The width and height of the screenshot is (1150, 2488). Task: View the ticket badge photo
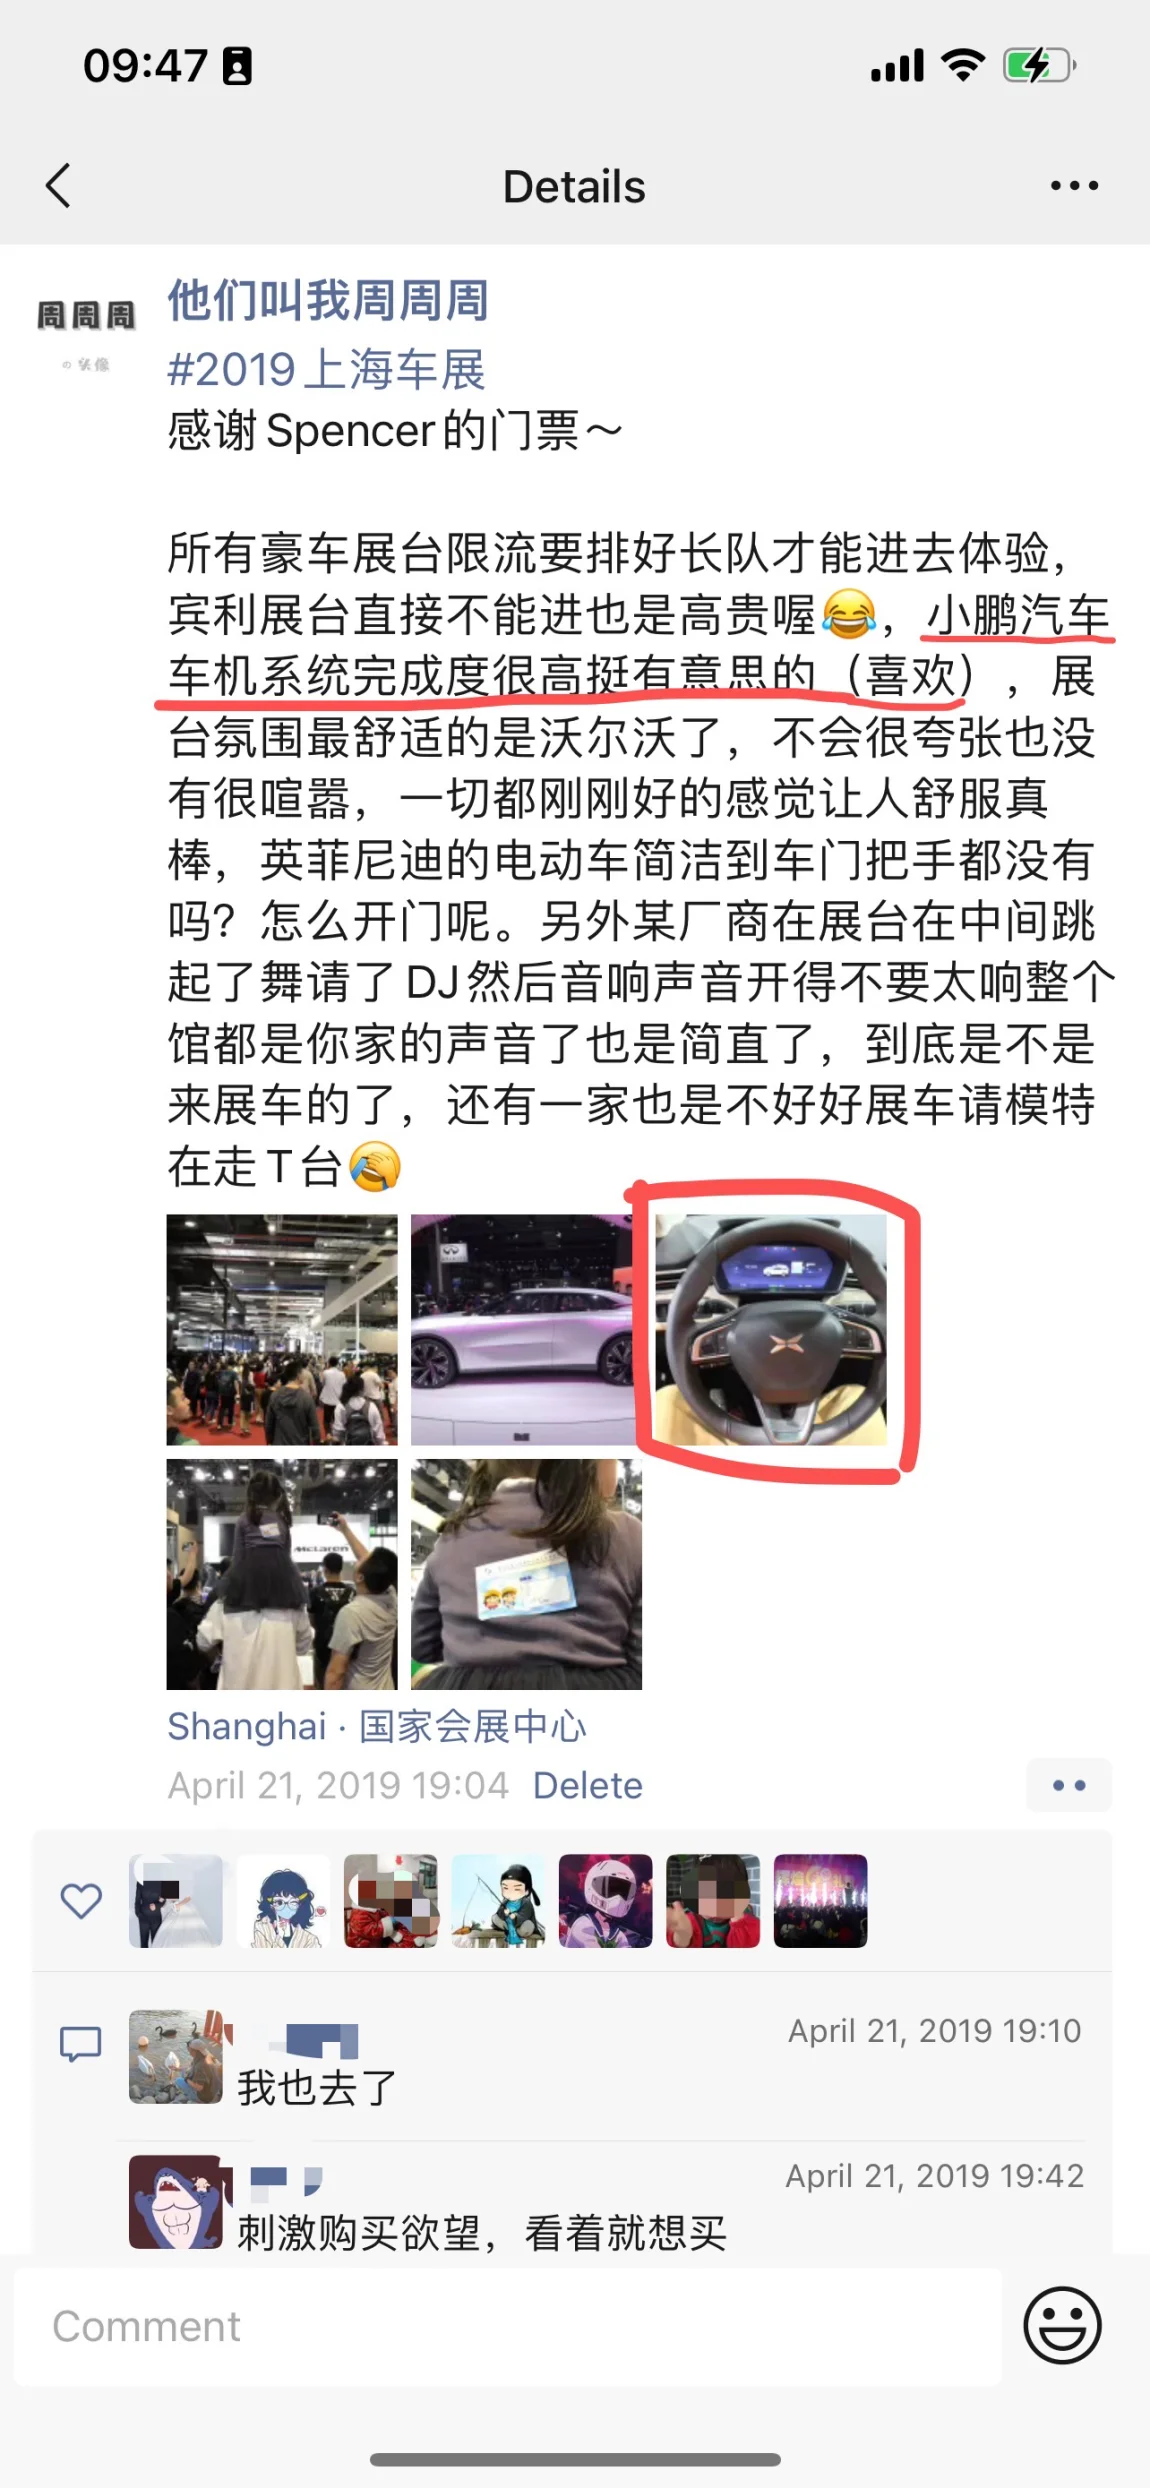(x=526, y=1574)
